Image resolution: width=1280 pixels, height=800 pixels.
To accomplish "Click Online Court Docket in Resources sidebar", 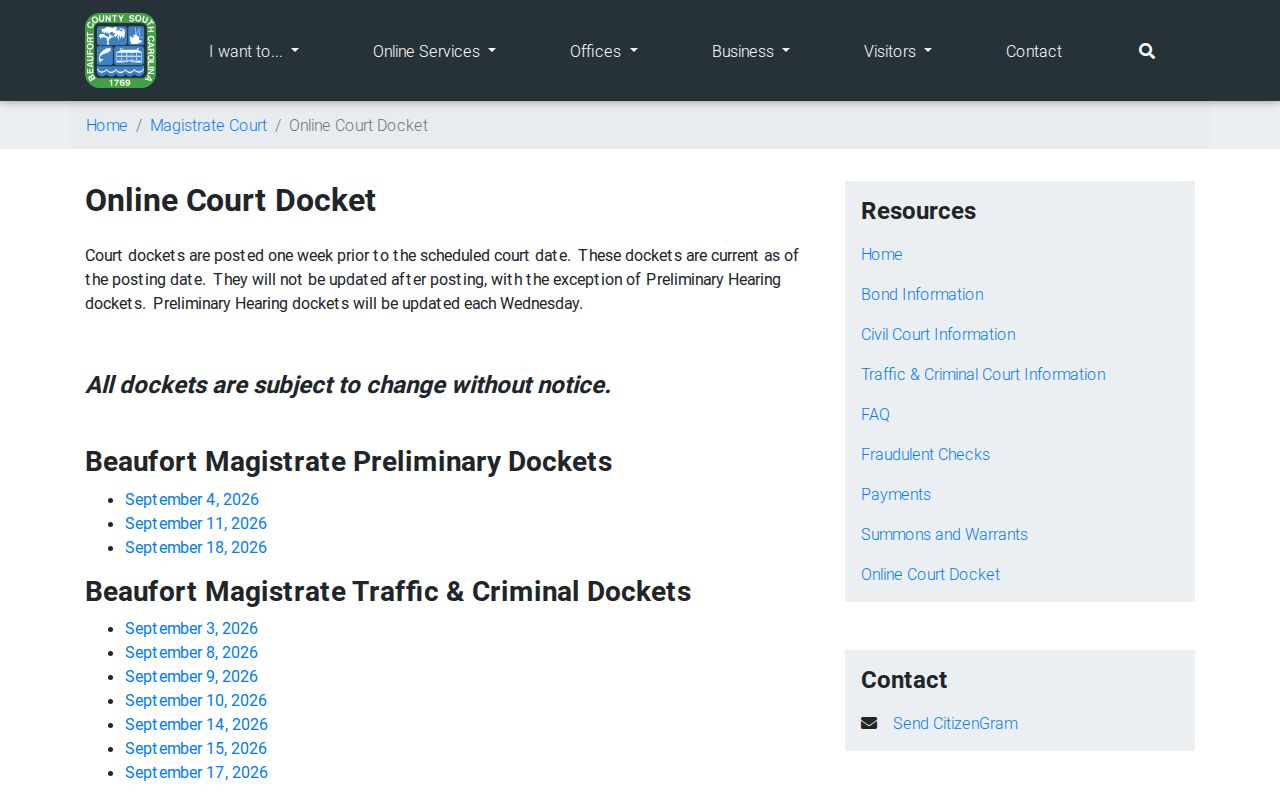I will click(930, 574).
